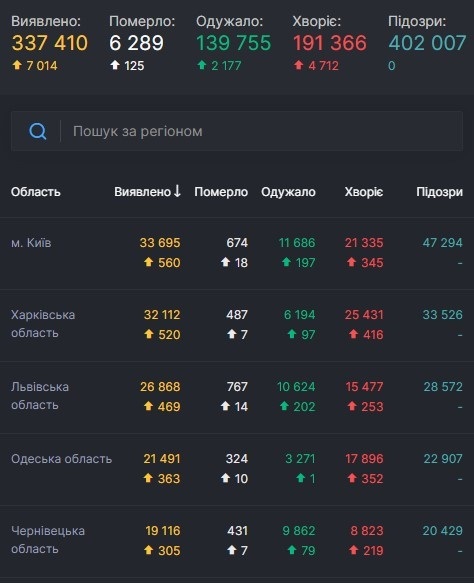Sort table by Область column header
Screen dimensions: 474x583
click(36, 192)
